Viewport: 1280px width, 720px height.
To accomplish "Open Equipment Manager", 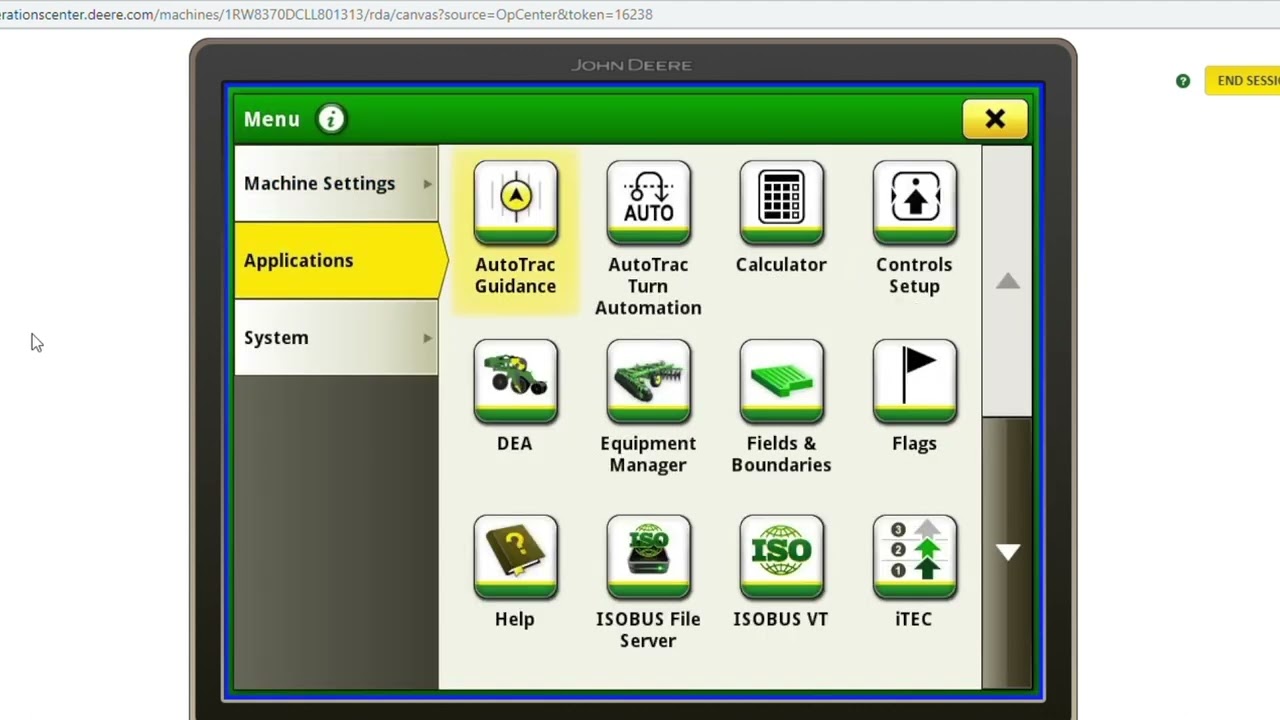I will click(648, 382).
